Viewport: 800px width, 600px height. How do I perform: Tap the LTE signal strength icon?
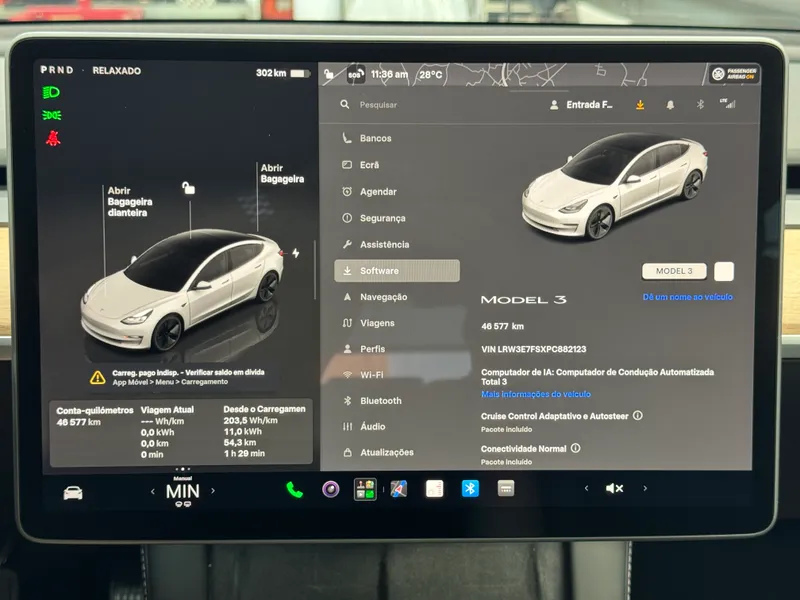[x=728, y=104]
